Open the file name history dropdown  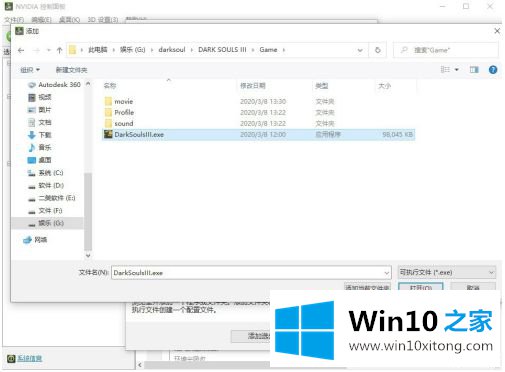tap(387, 273)
